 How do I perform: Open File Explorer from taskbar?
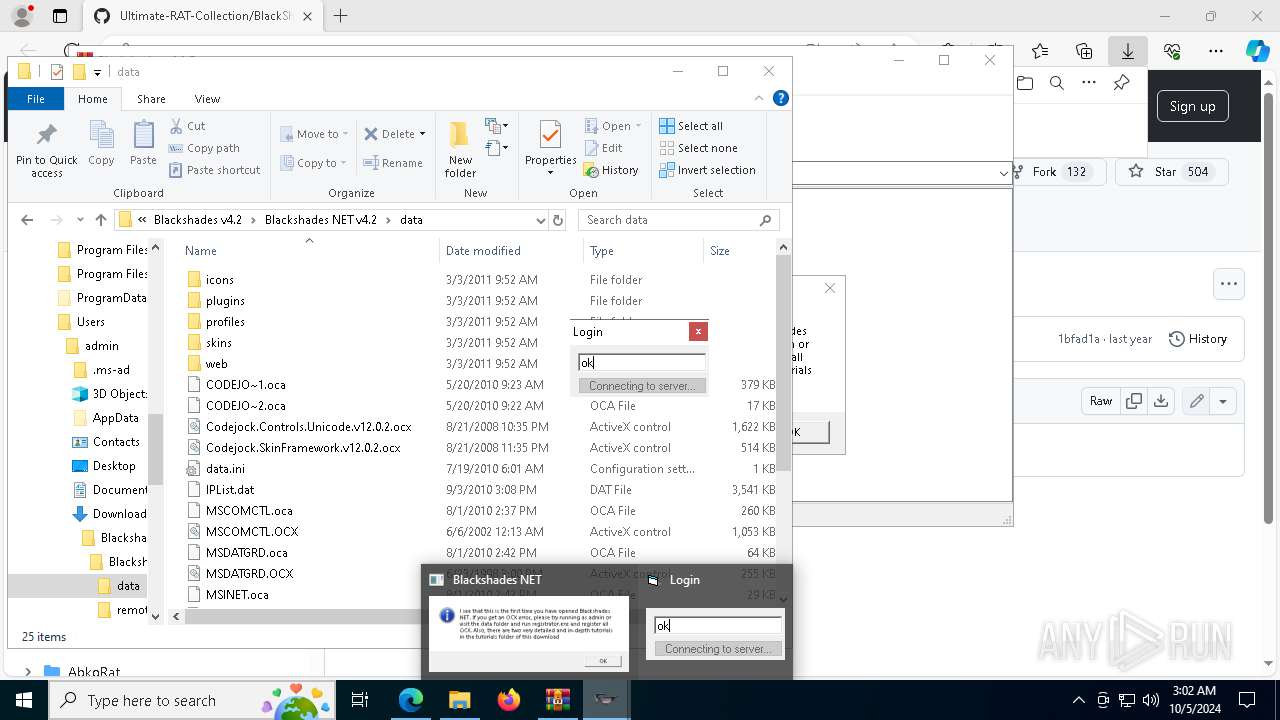point(459,700)
